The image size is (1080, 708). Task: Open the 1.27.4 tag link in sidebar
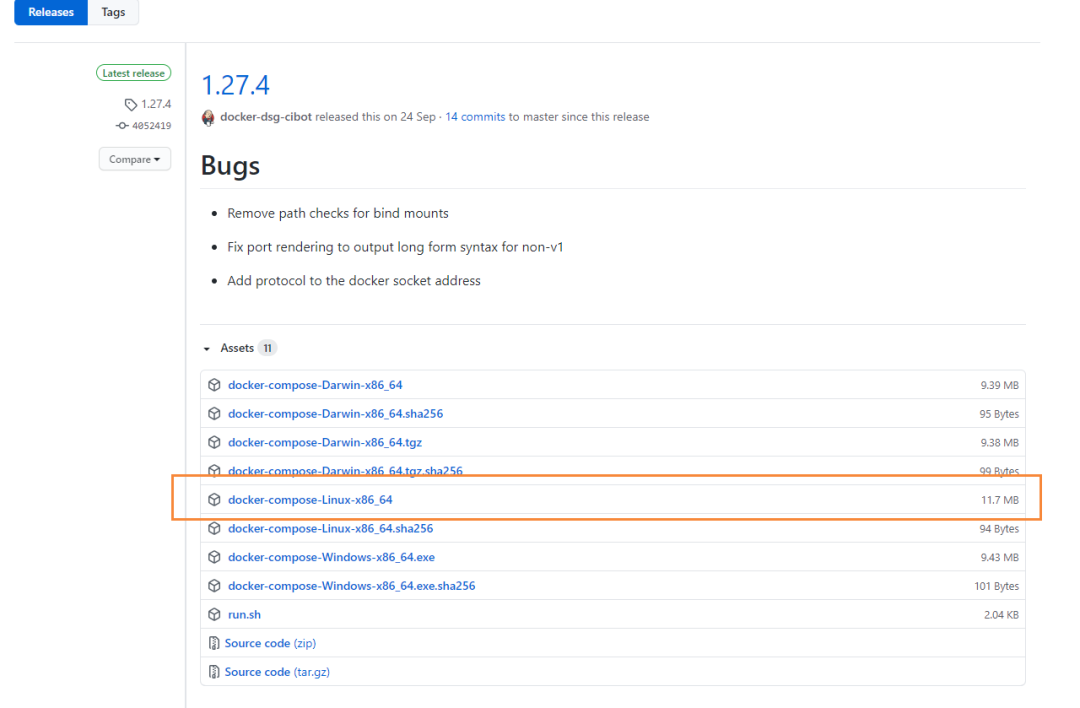[x=156, y=104]
